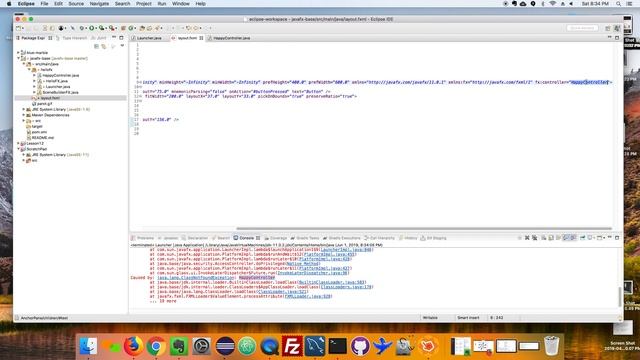640x360 pixels.
Task: Open the Run menu
Action: [x=162, y=4]
